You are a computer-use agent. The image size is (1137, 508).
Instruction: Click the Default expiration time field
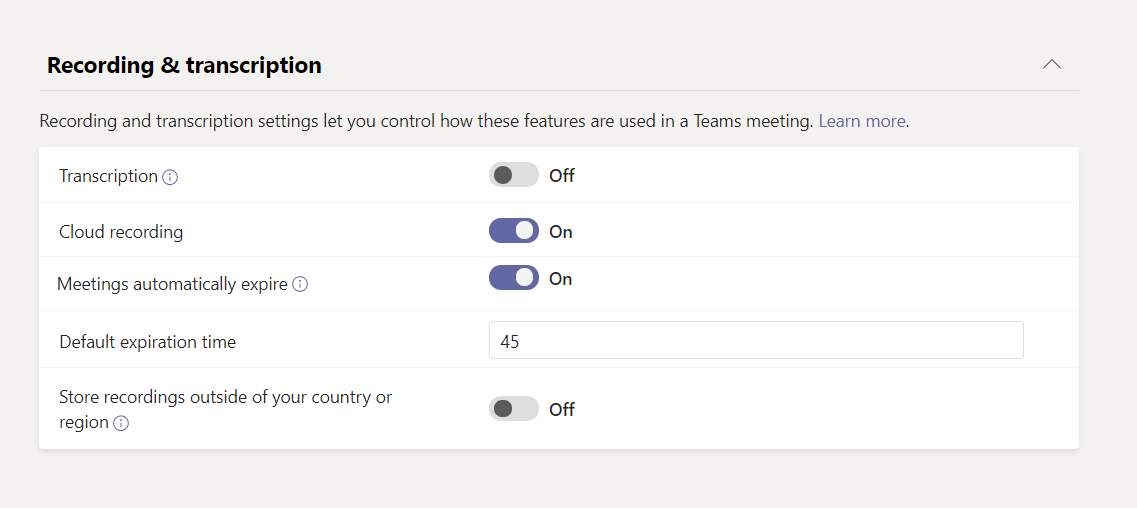(x=755, y=340)
